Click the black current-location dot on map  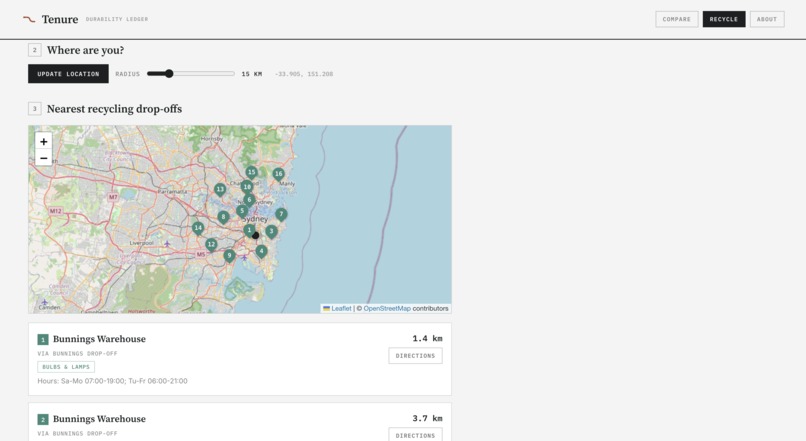point(255,235)
